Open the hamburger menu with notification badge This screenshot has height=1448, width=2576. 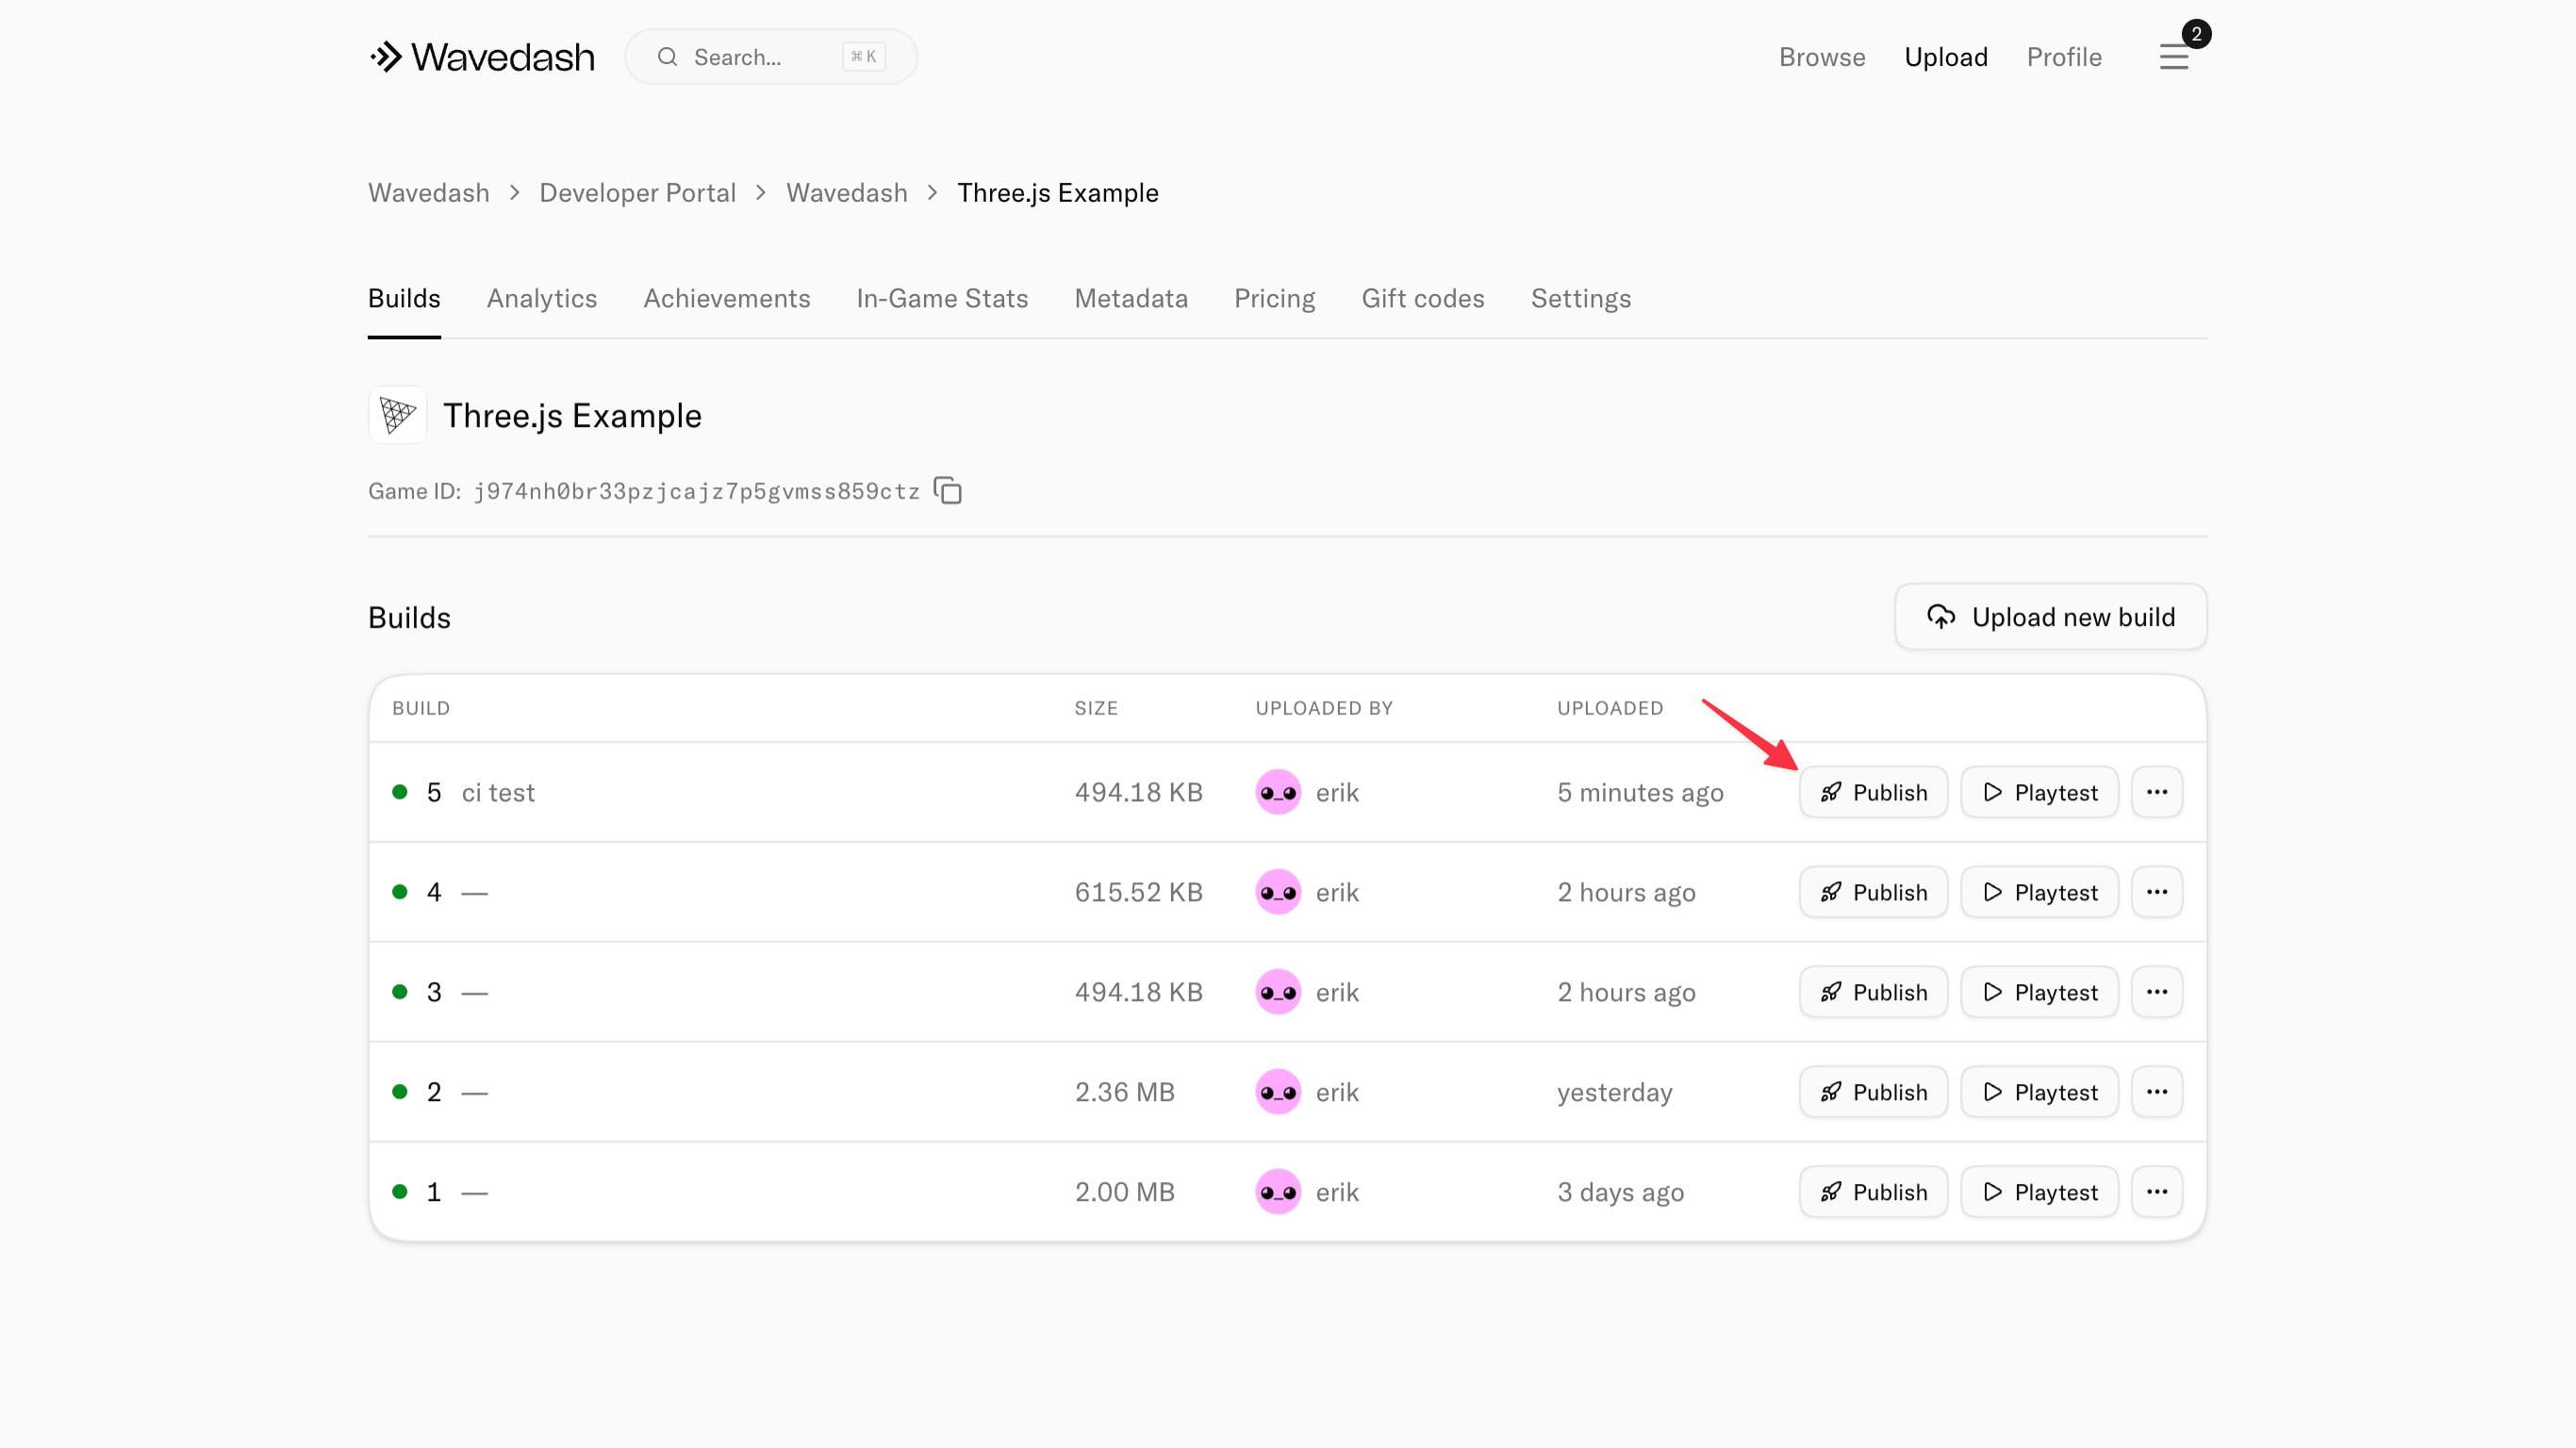(x=2174, y=57)
